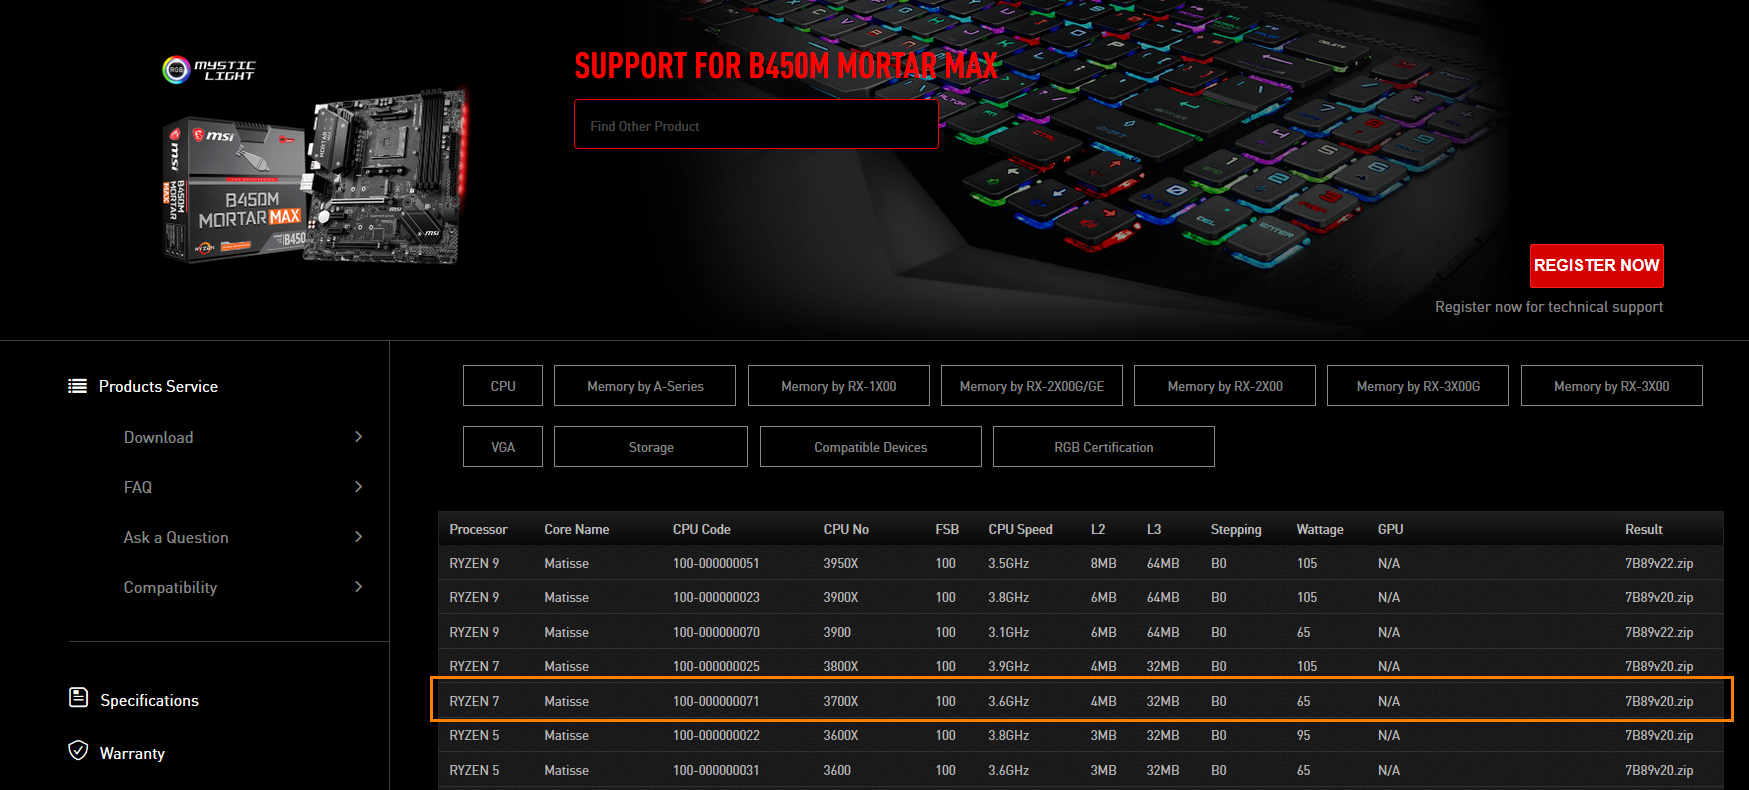Select the Storage tab
The image size is (1749, 790).
pyautogui.click(x=651, y=447)
